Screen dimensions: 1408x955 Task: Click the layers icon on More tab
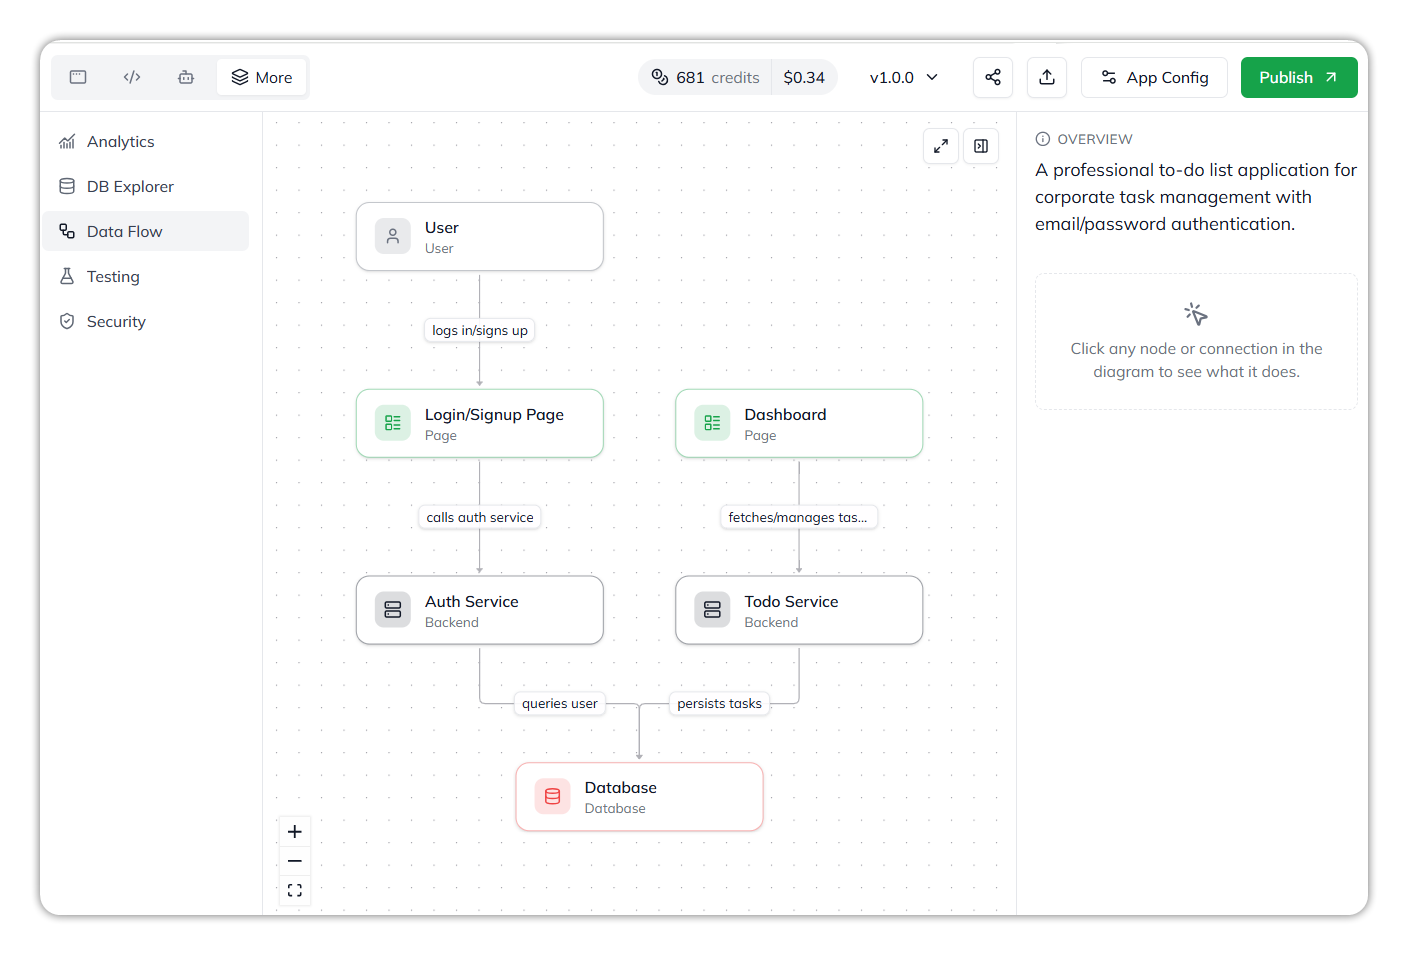click(x=240, y=77)
